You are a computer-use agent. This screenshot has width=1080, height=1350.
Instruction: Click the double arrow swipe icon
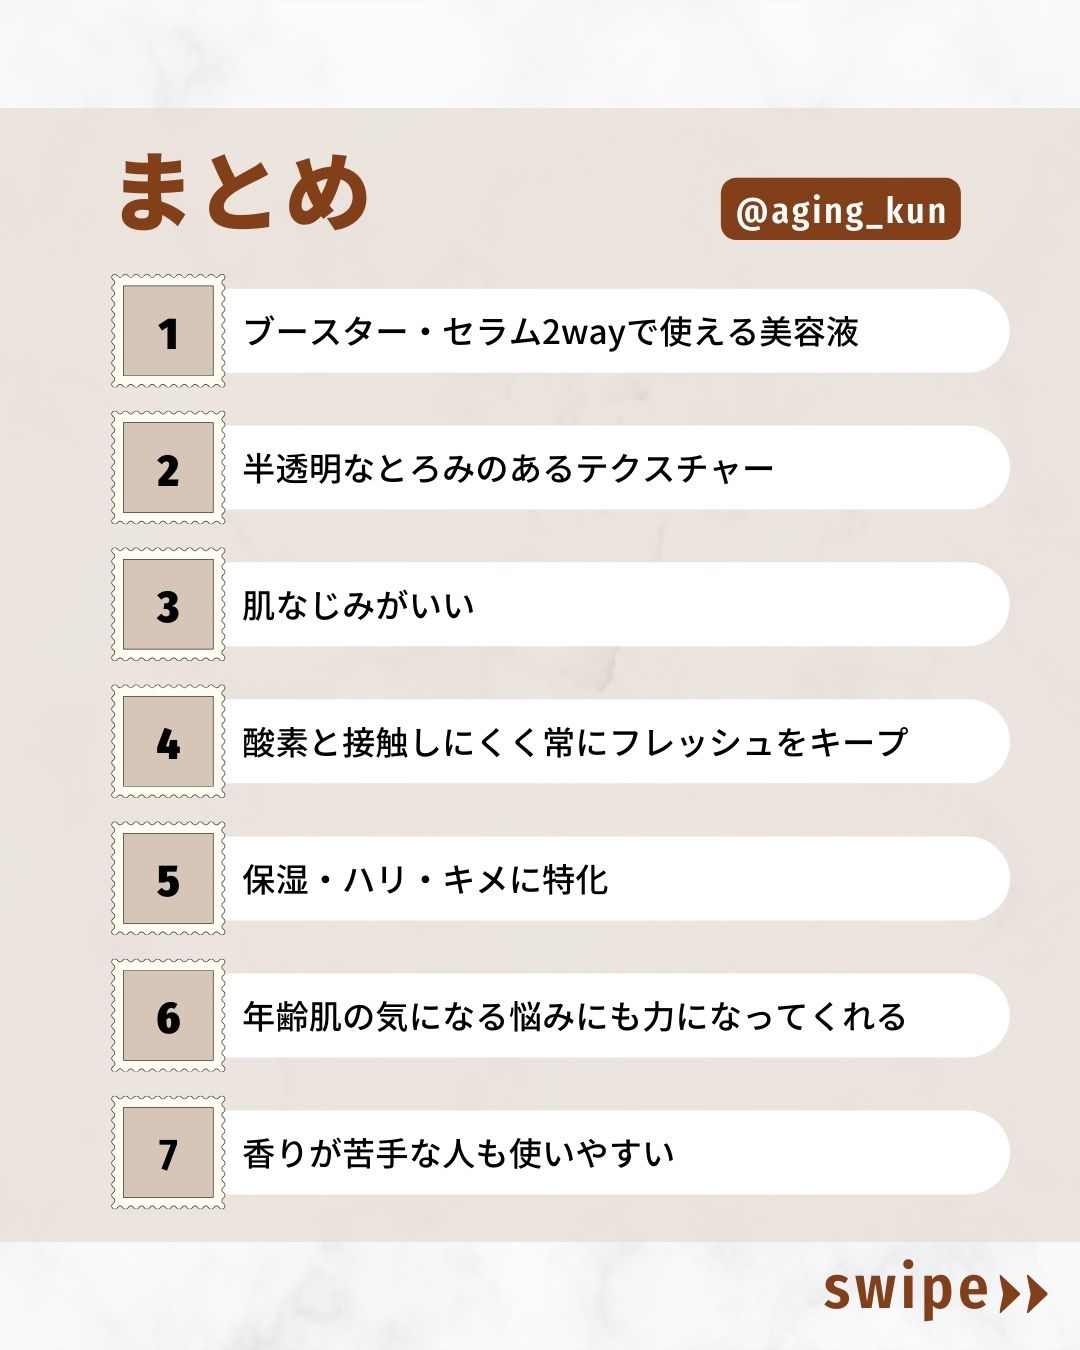[x=1023, y=1293]
